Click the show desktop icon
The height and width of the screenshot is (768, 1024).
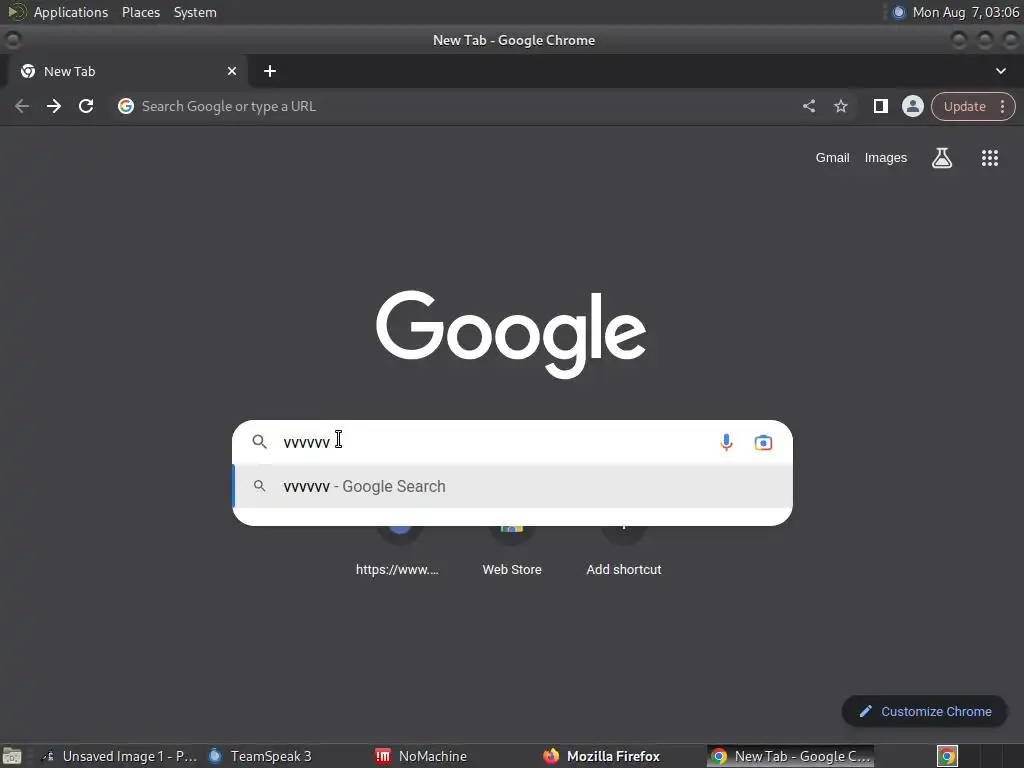point(12,756)
